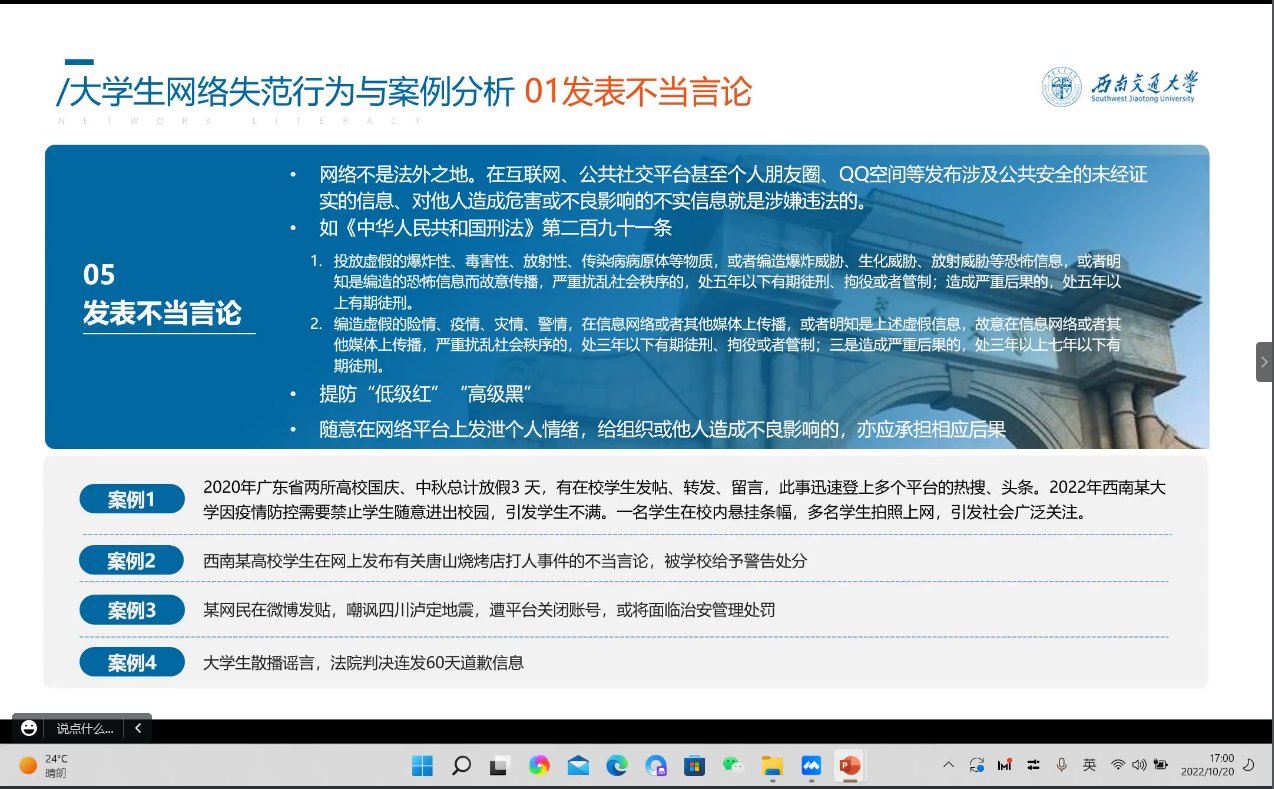Open the Mail app icon

click(x=578, y=766)
